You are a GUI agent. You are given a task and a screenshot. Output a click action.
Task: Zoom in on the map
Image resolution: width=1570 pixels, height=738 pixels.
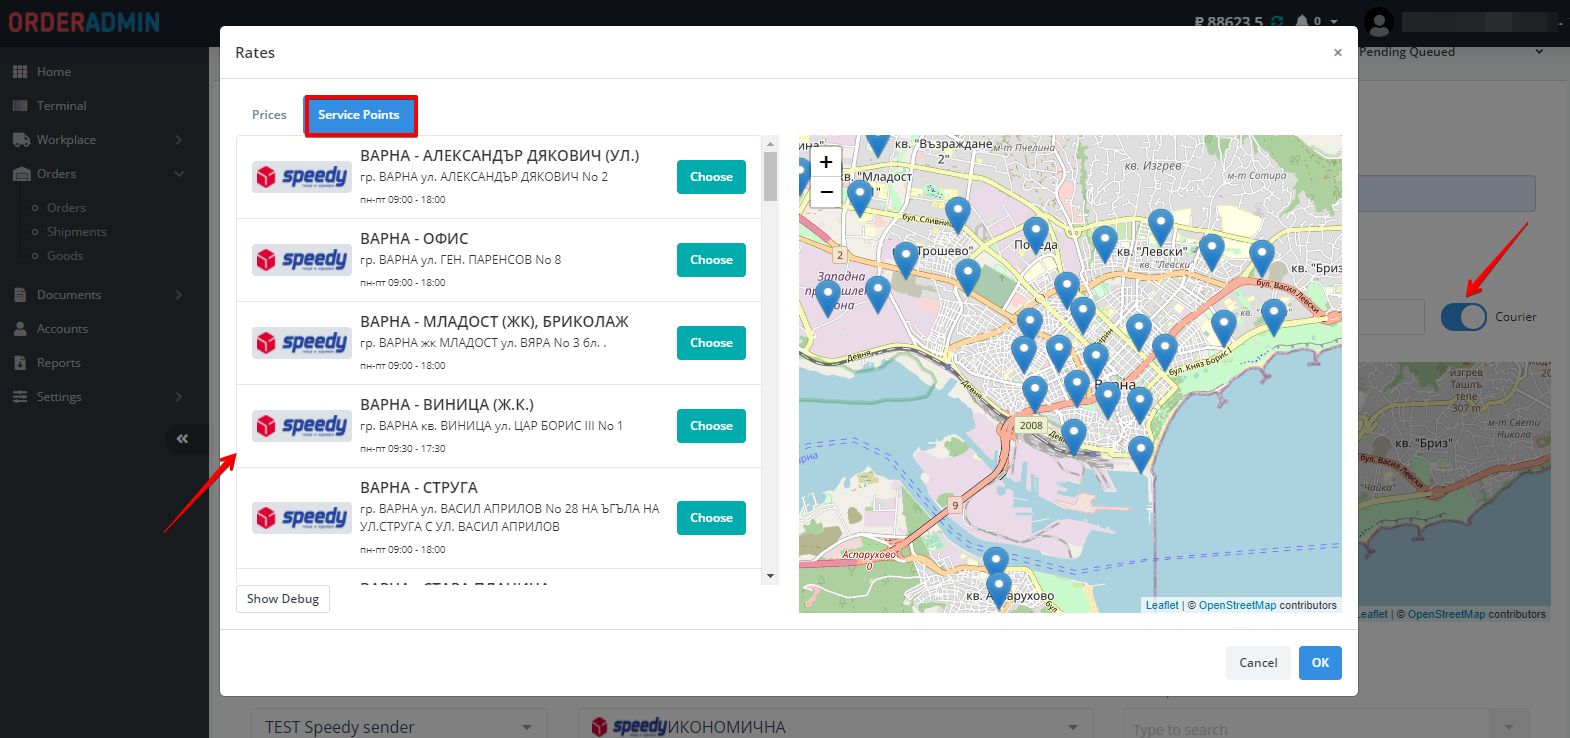coord(826,162)
